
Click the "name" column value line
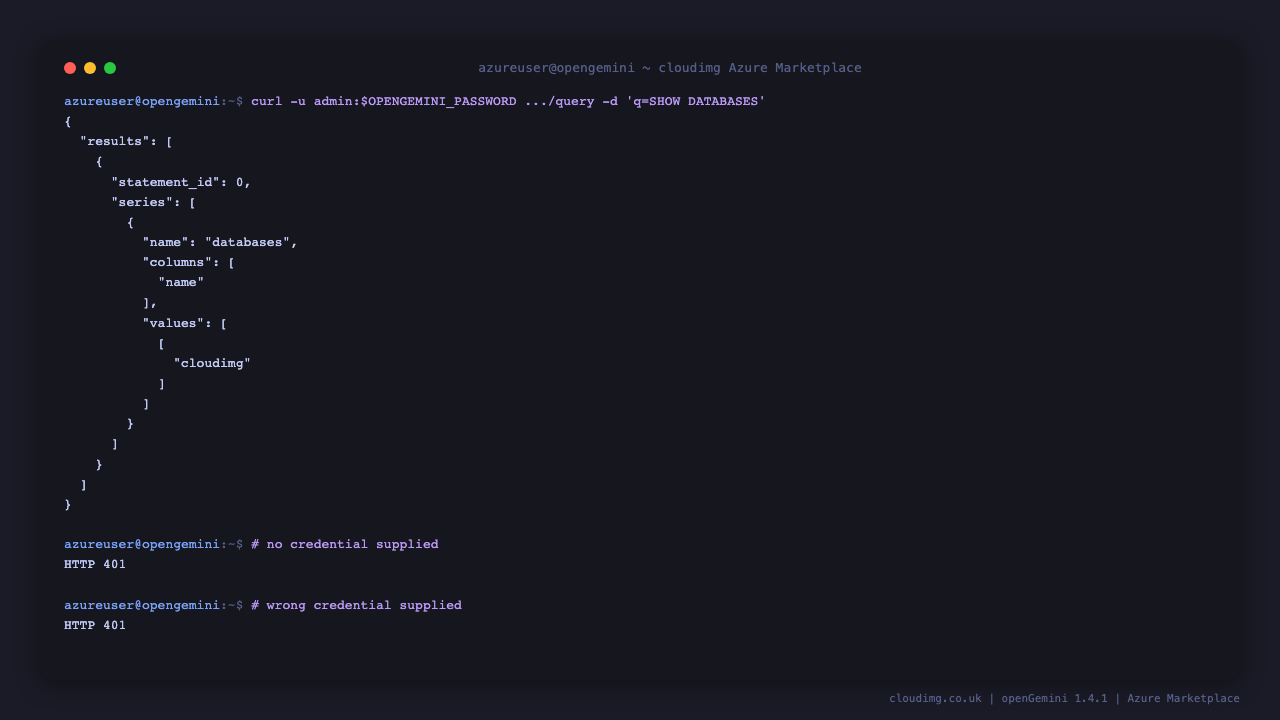coord(181,282)
